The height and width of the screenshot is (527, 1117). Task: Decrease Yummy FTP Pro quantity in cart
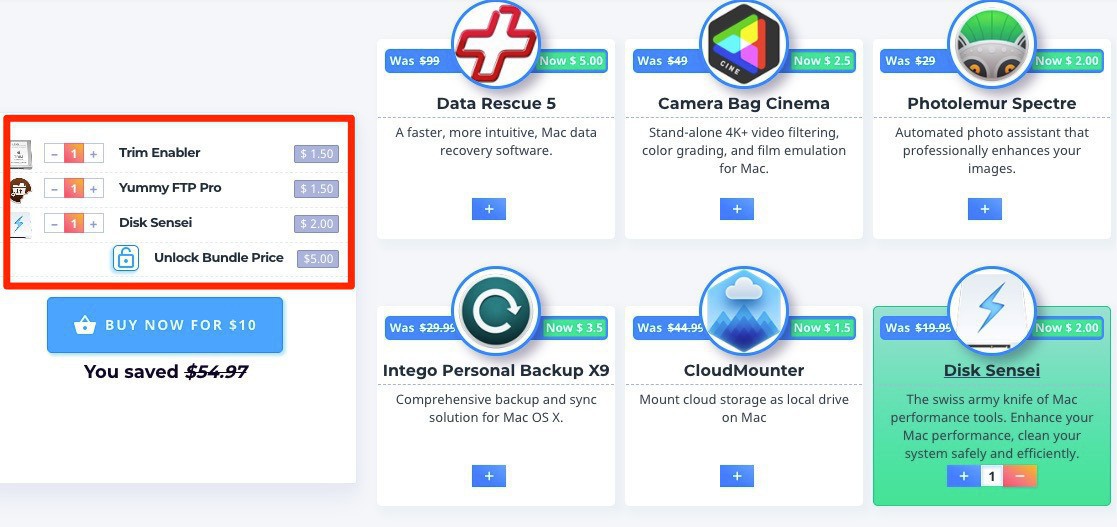point(54,189)
